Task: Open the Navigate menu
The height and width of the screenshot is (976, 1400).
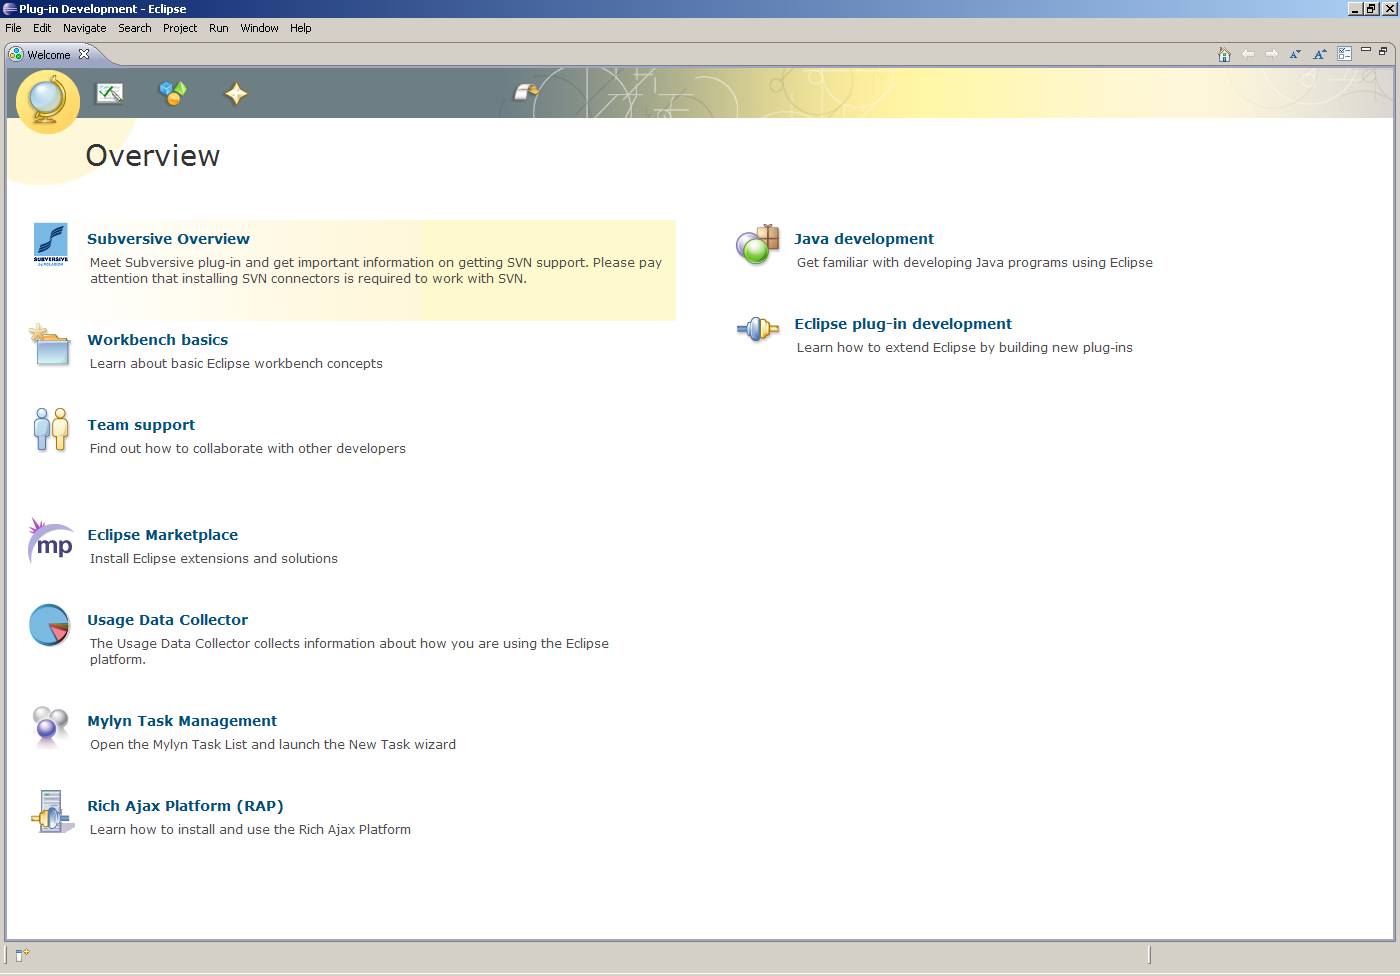Action: [x=84, y=28]
